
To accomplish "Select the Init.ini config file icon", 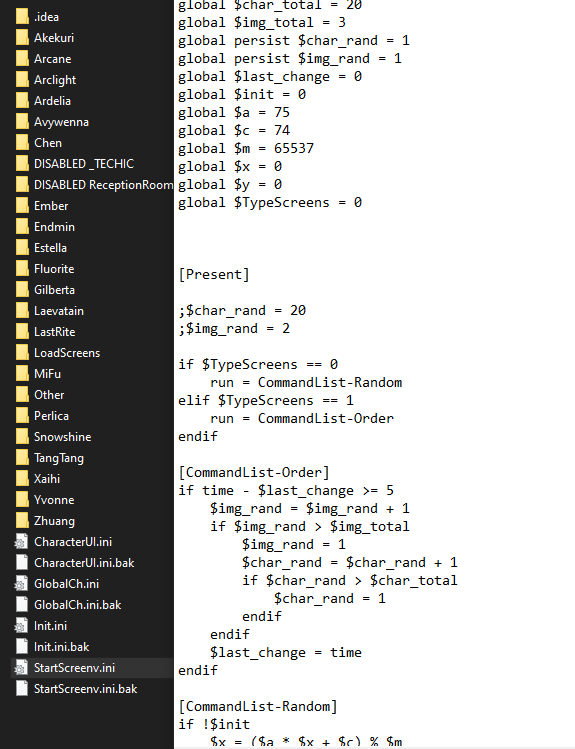I will (x=21, y=626).
